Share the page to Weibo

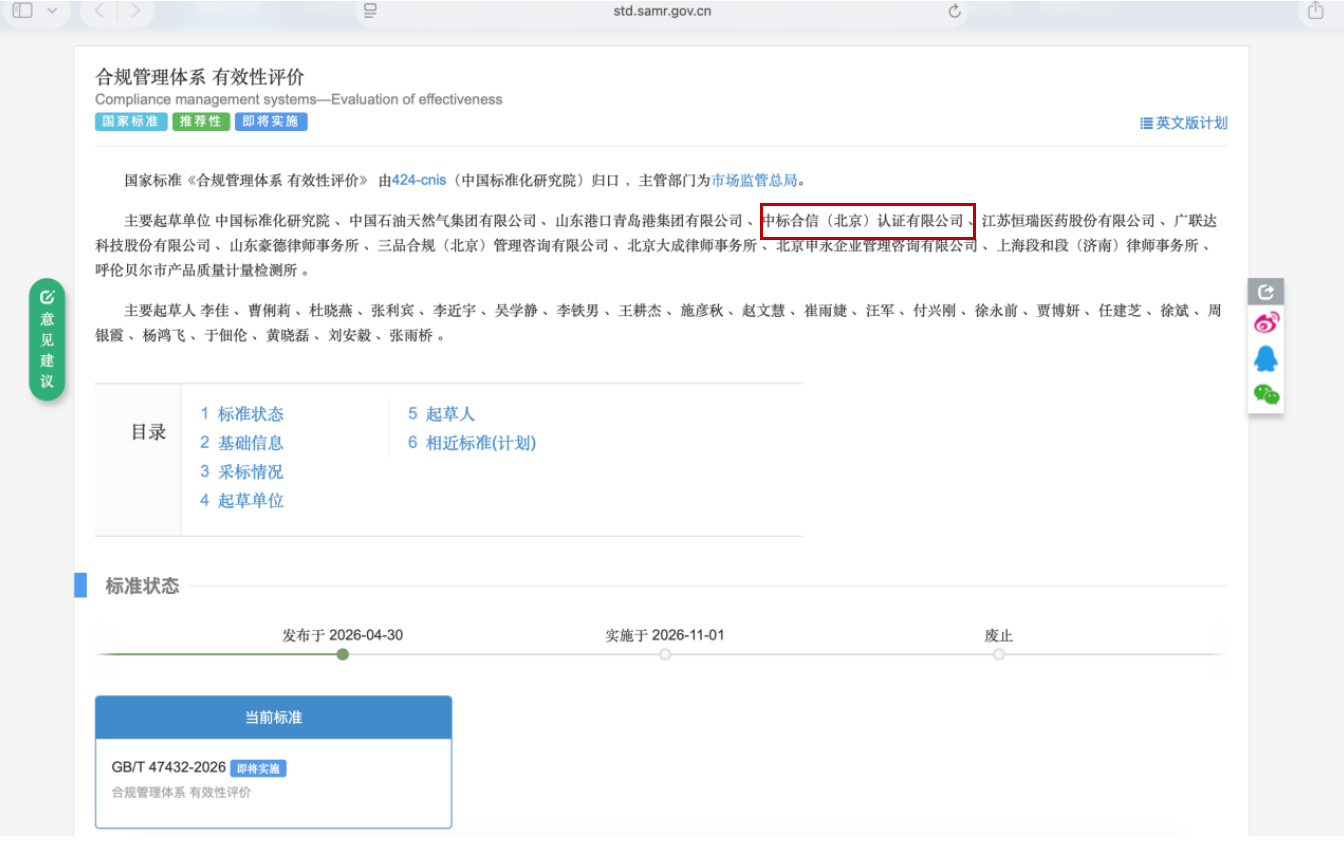(1266, 323)
